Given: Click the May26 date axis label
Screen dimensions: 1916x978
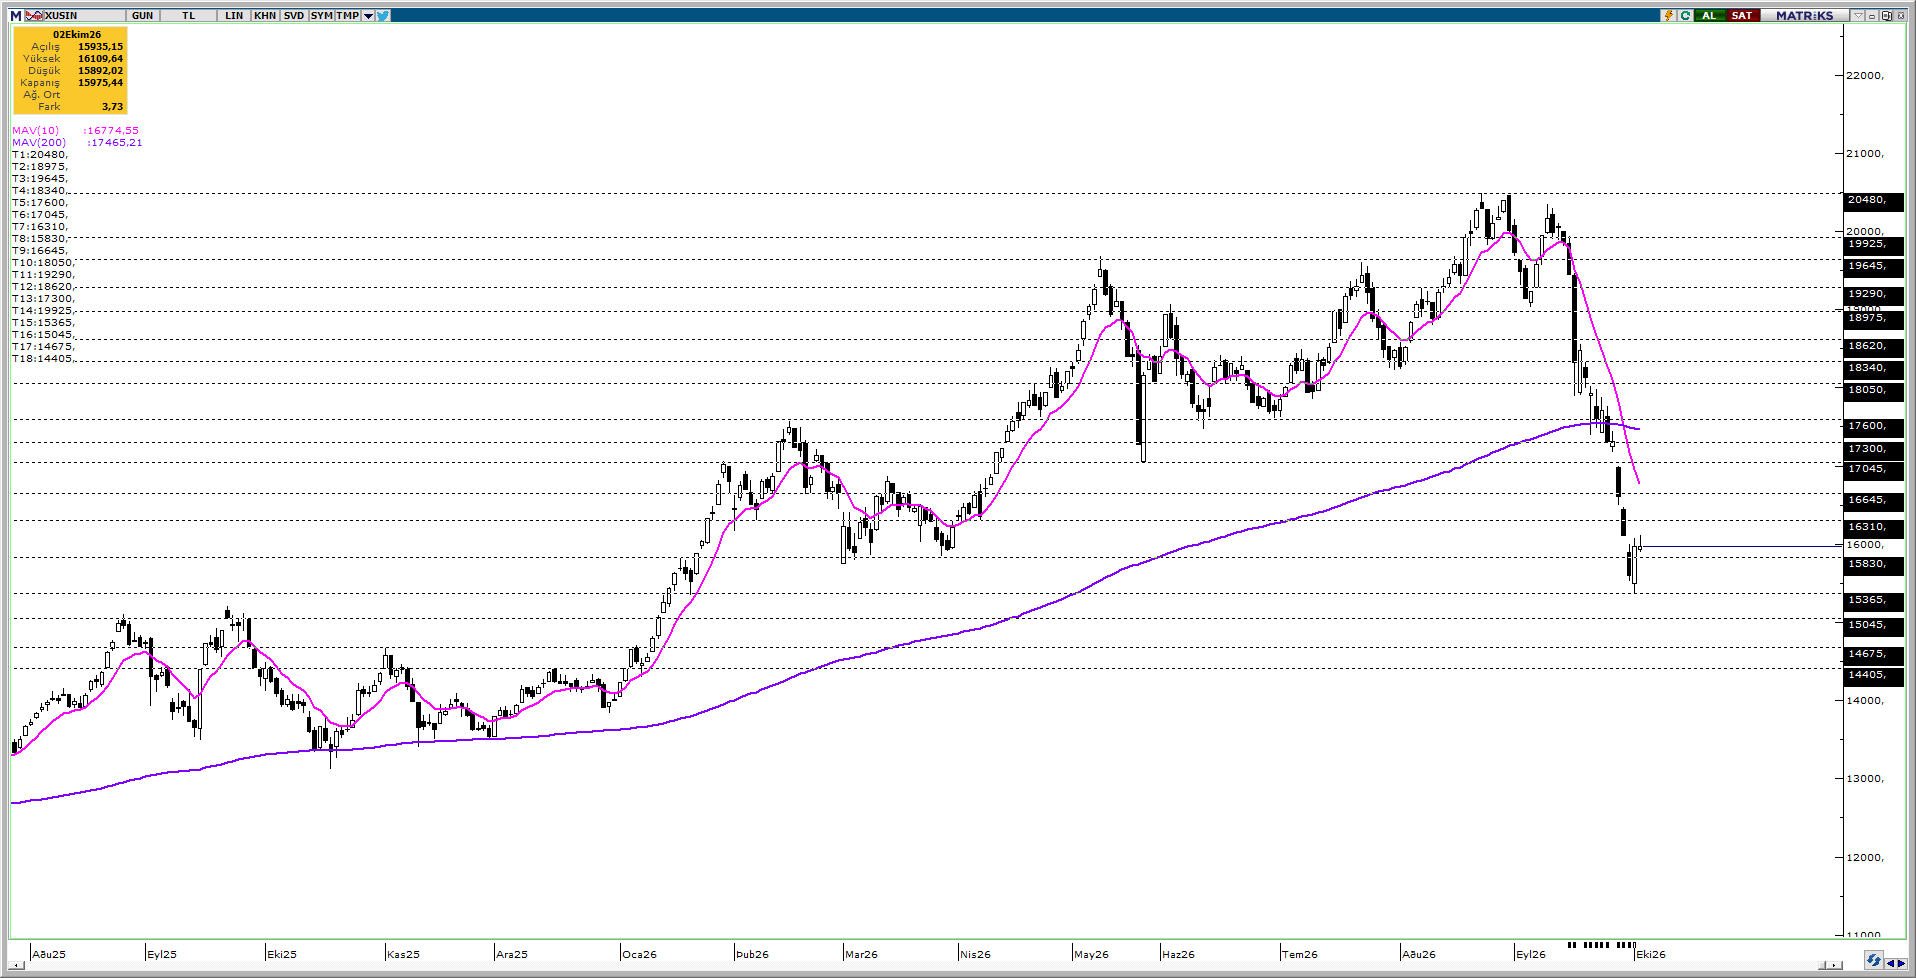Looking at the screenshot, I should click(x=1091, y=954).
